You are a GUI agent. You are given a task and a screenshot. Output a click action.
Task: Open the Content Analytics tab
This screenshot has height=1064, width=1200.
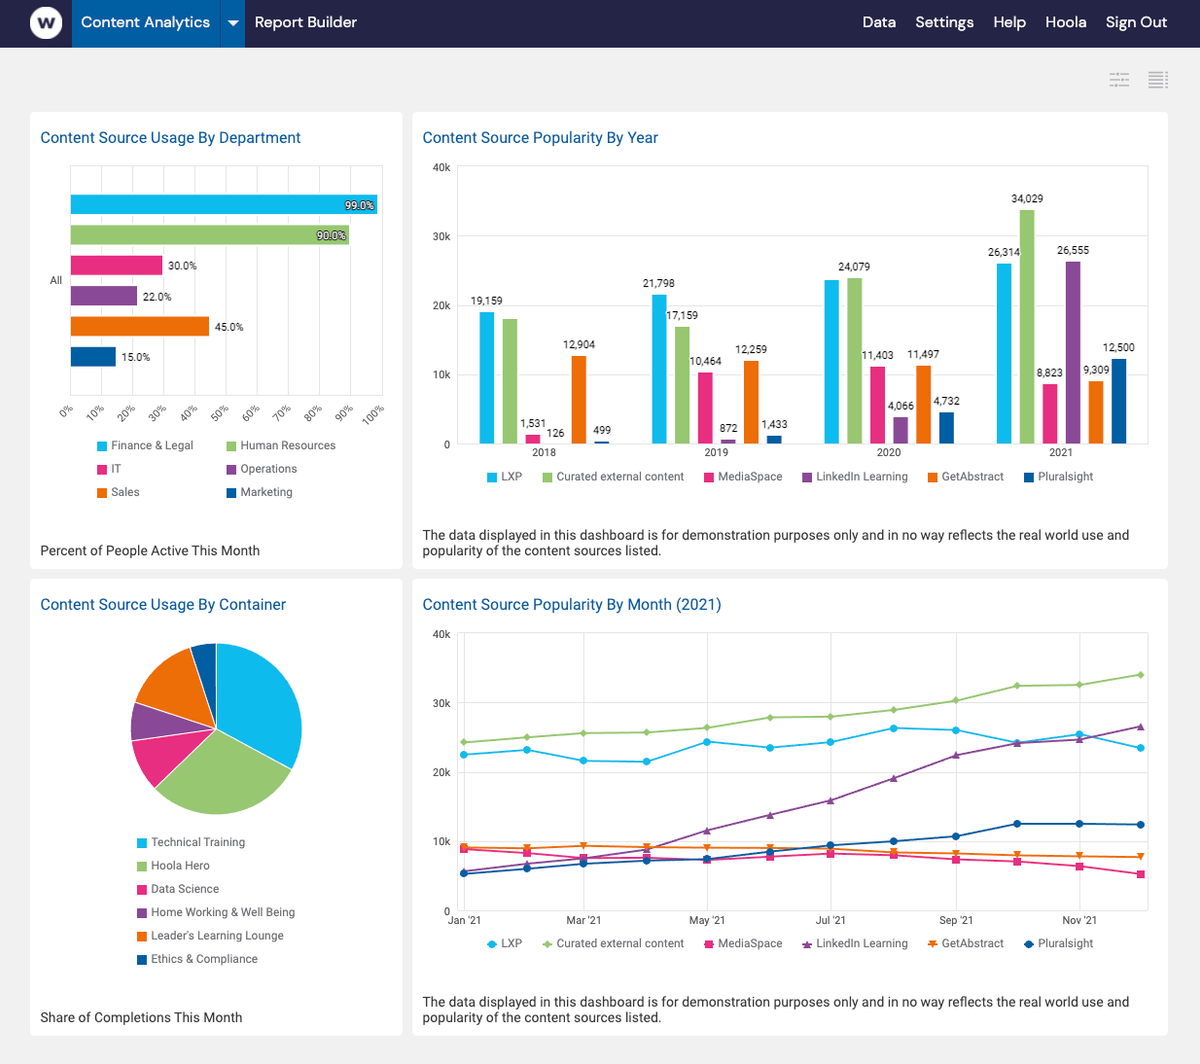click(145, 22)
